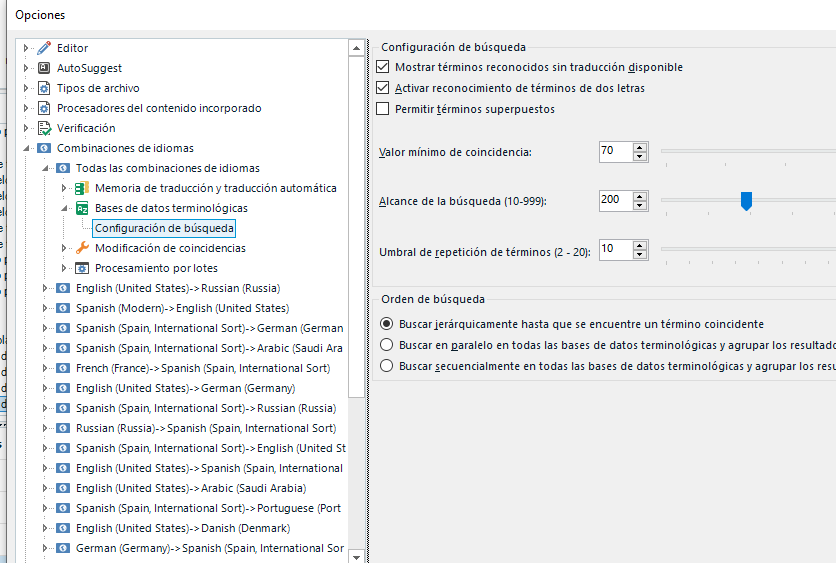Screen dimensions: 836x563
Task: Click the Umbral de repetición slider track
Action: pyautogui.click(x=749, y=249)
